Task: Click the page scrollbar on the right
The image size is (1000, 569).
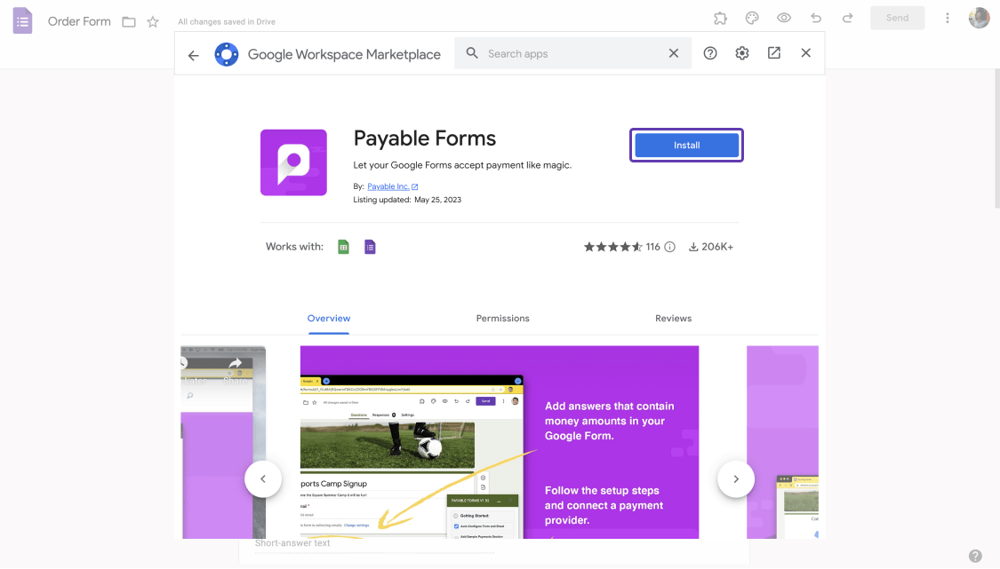Action: 997,137
